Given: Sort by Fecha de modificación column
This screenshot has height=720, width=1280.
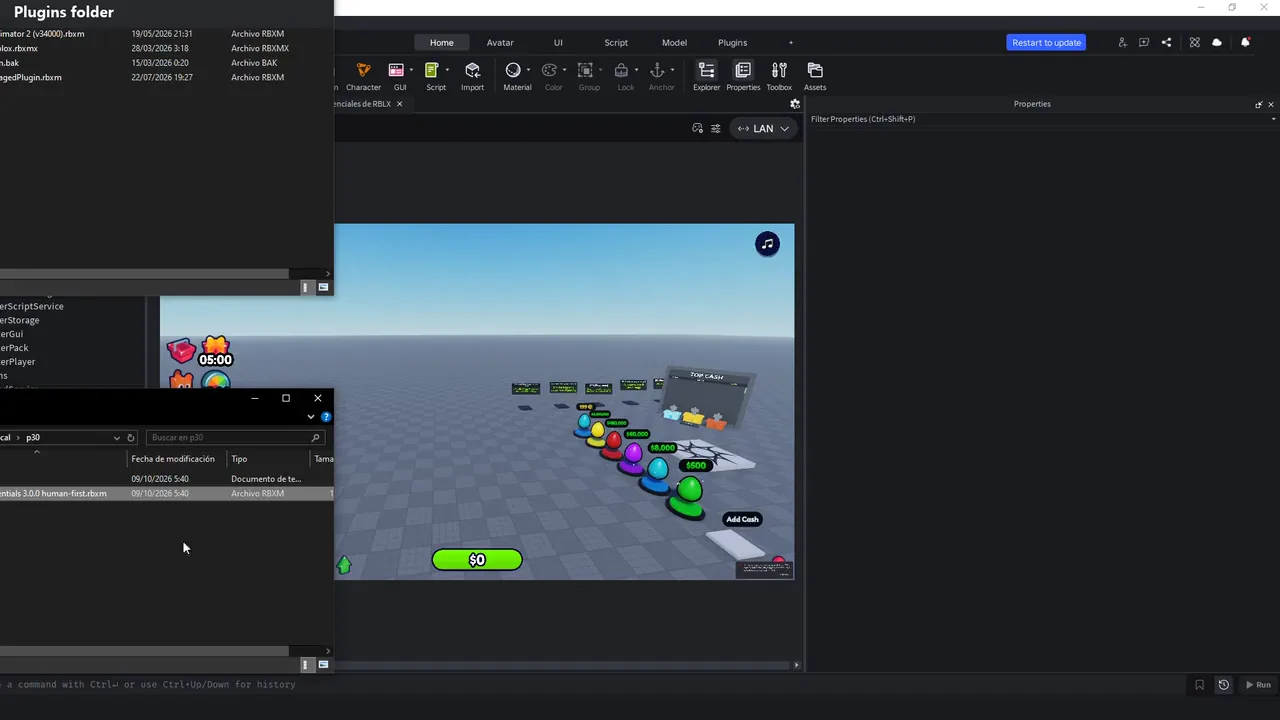Looking at the screenshot, I should pos(173,459).
